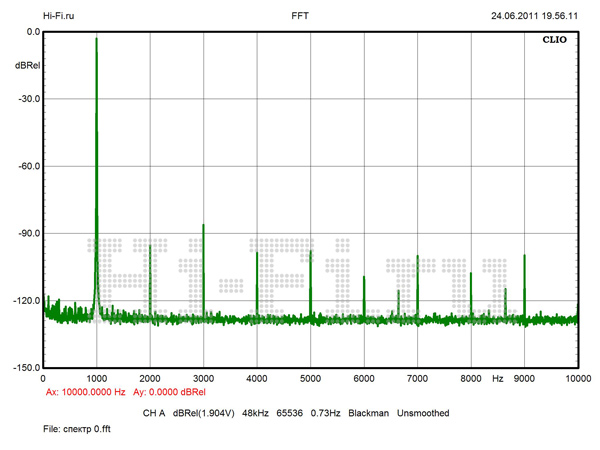Viewport: 600px width, 450px height.
Task: Click the FFT title above the graph
Action: (x=300, y=16)
